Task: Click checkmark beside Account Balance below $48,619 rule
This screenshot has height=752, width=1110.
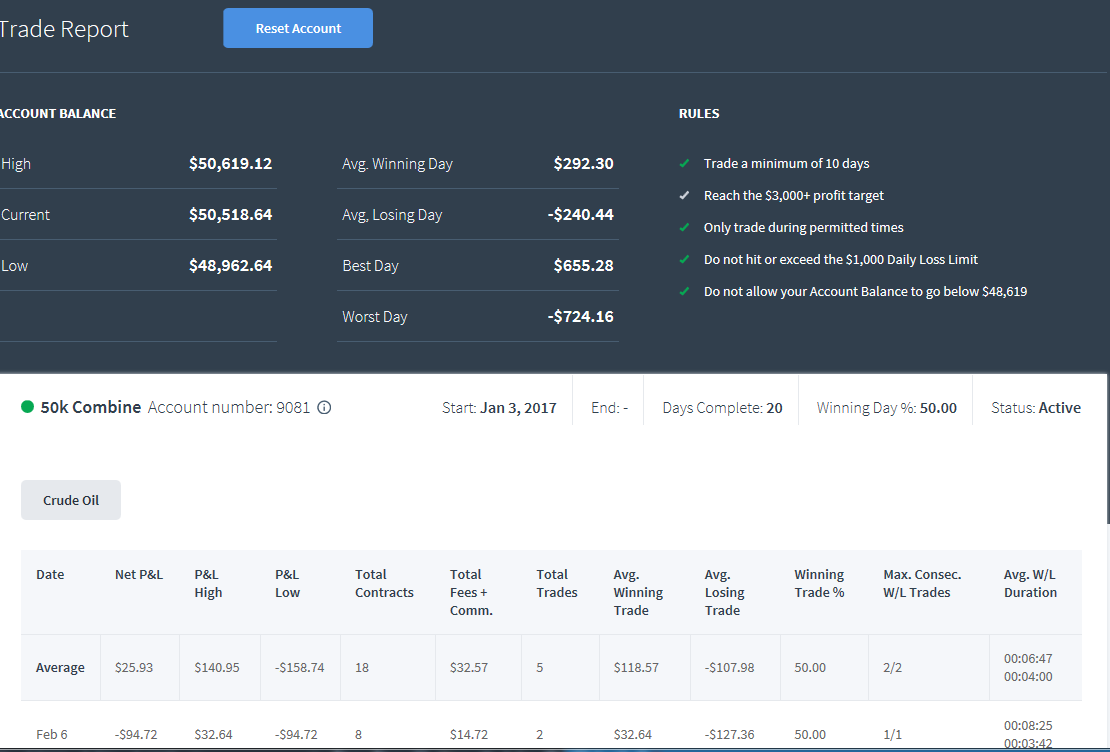Action: pyautogui.click(x=684, y=291)
